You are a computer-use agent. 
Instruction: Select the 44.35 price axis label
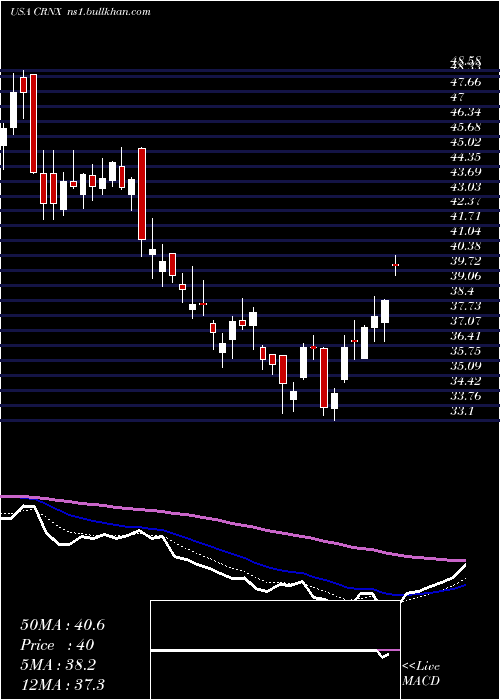click(465, 157)
